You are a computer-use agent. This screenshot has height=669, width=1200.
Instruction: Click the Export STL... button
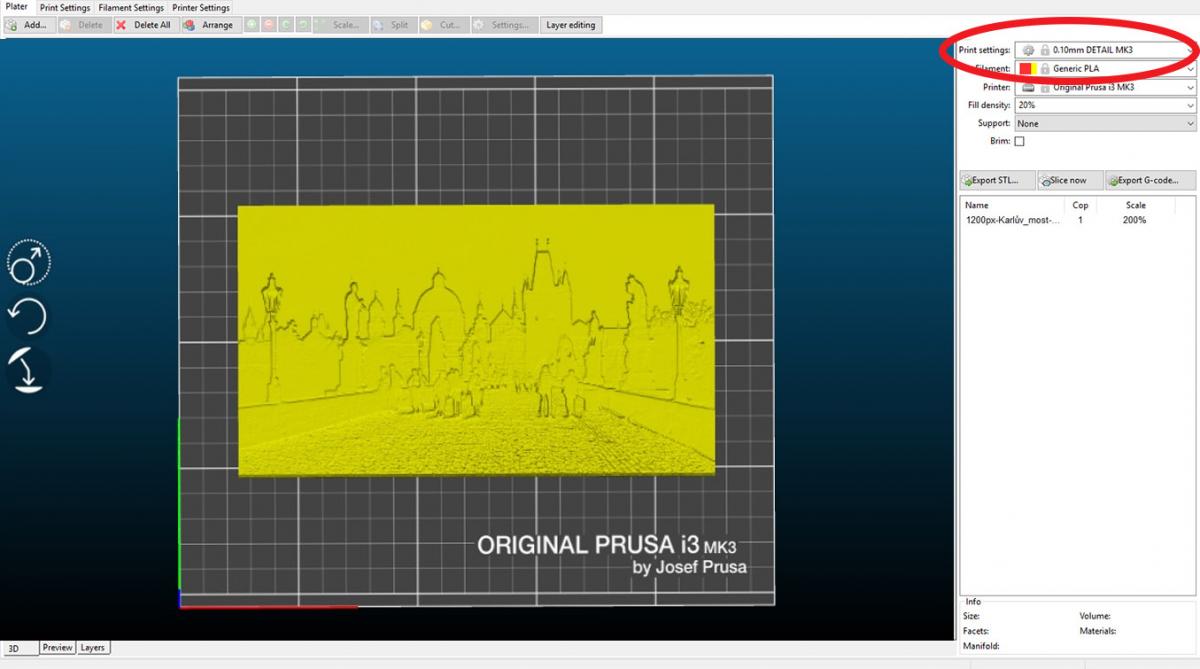pyautogui.click(x=997, y=180)
